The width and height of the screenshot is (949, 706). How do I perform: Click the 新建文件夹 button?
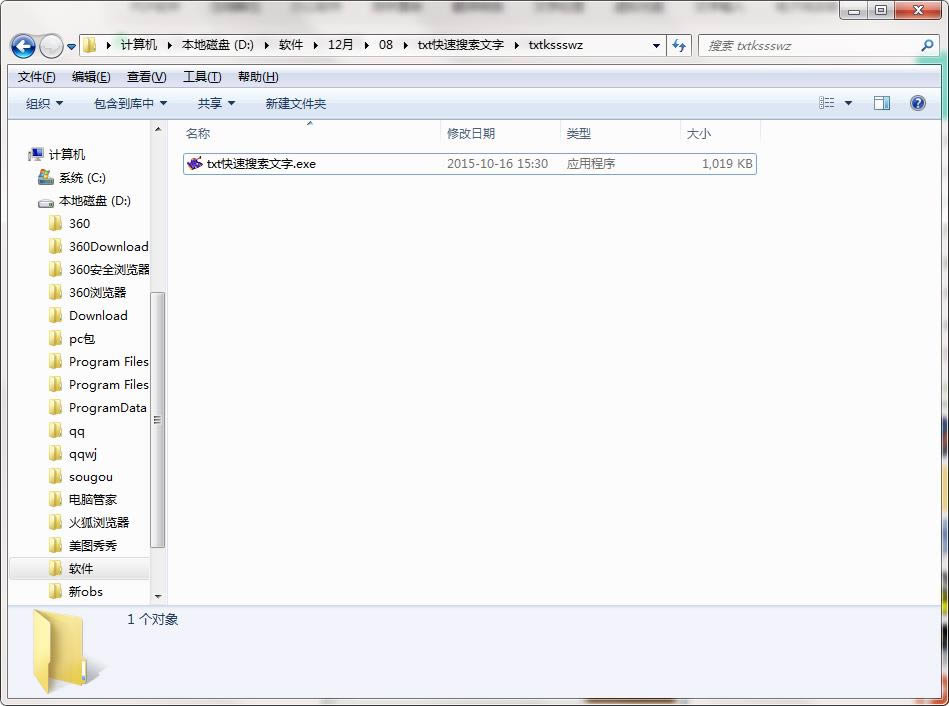pyautogui.click(x=295, y=103)
